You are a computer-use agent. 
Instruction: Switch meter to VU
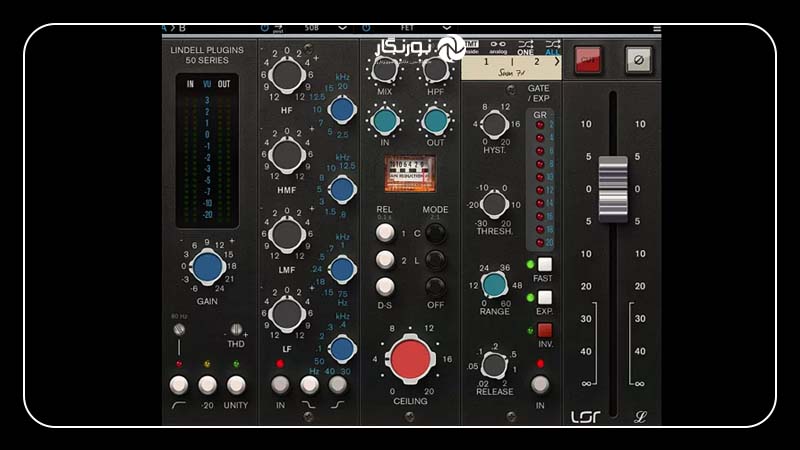point(207,84)
